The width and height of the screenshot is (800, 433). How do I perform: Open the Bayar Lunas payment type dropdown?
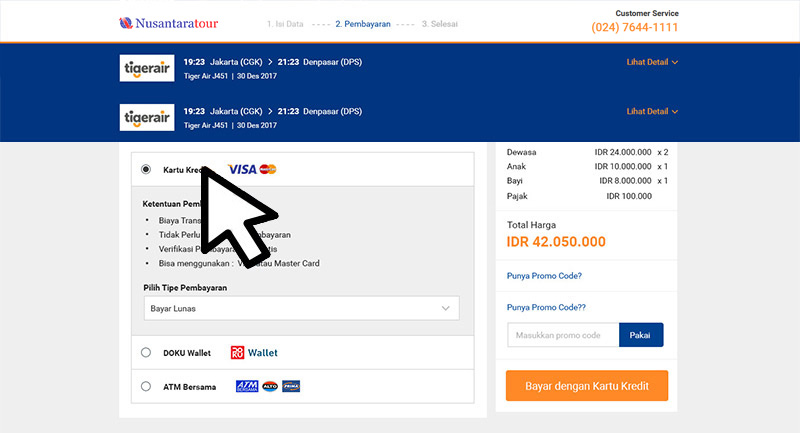click(x=302, y=309)
